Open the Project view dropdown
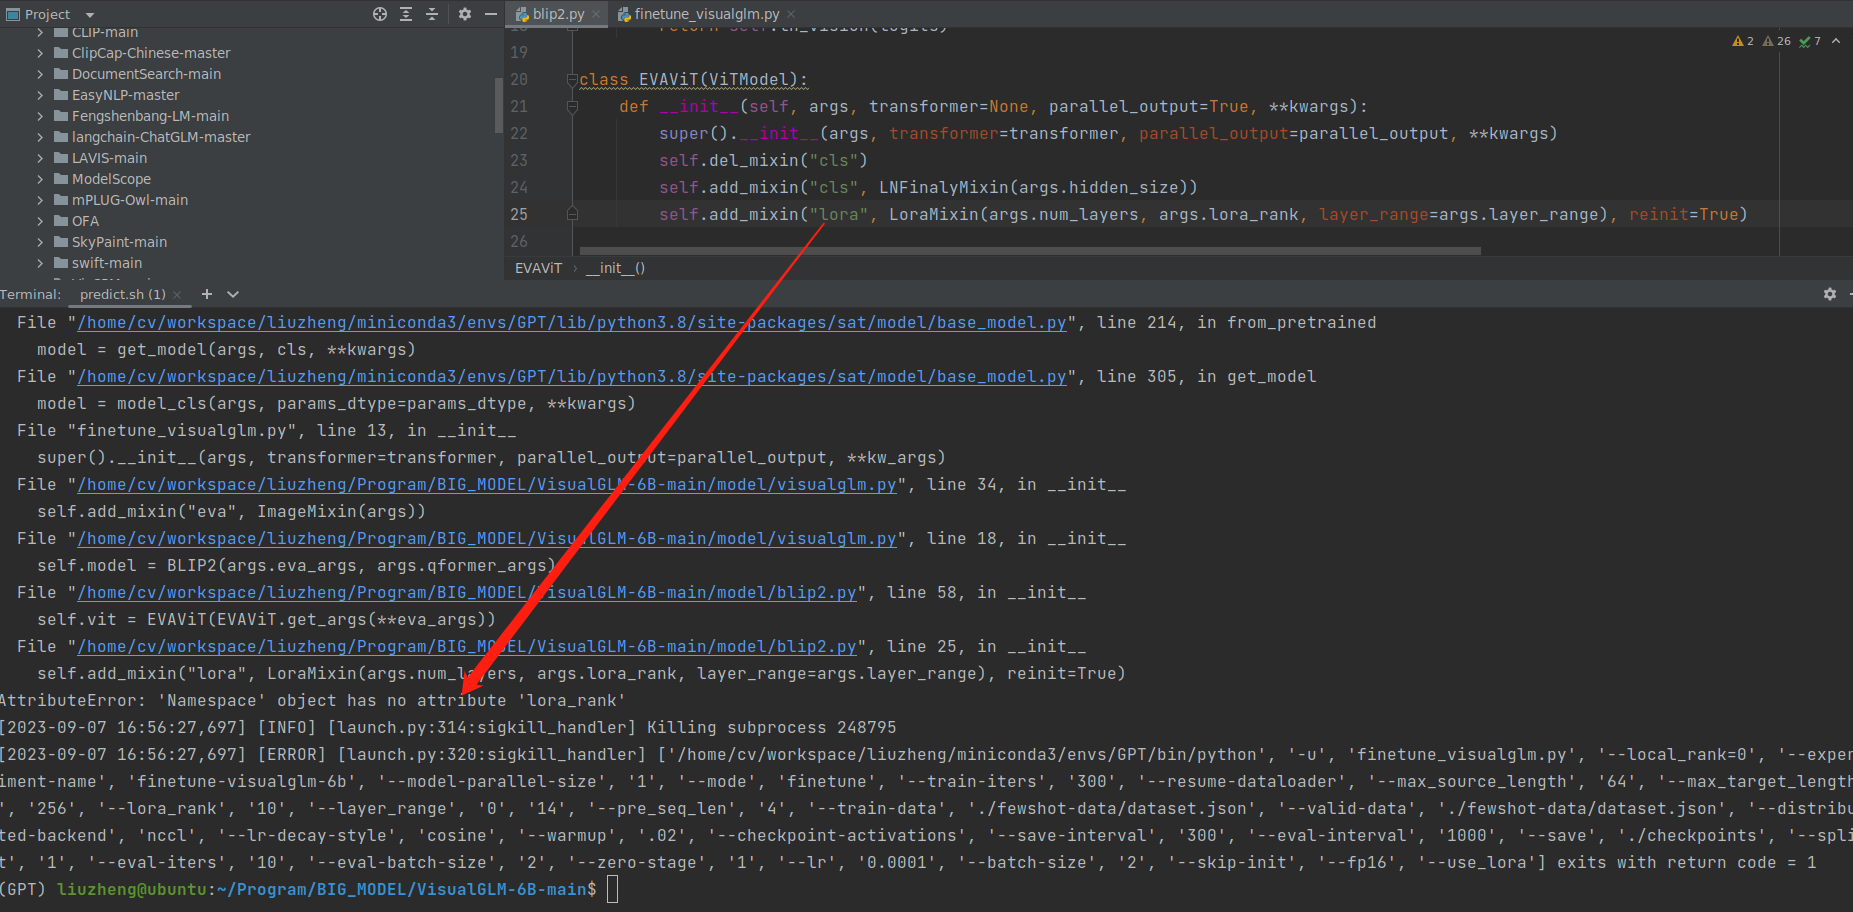Viewport: 1853px width, 912px height. (90, 15)
